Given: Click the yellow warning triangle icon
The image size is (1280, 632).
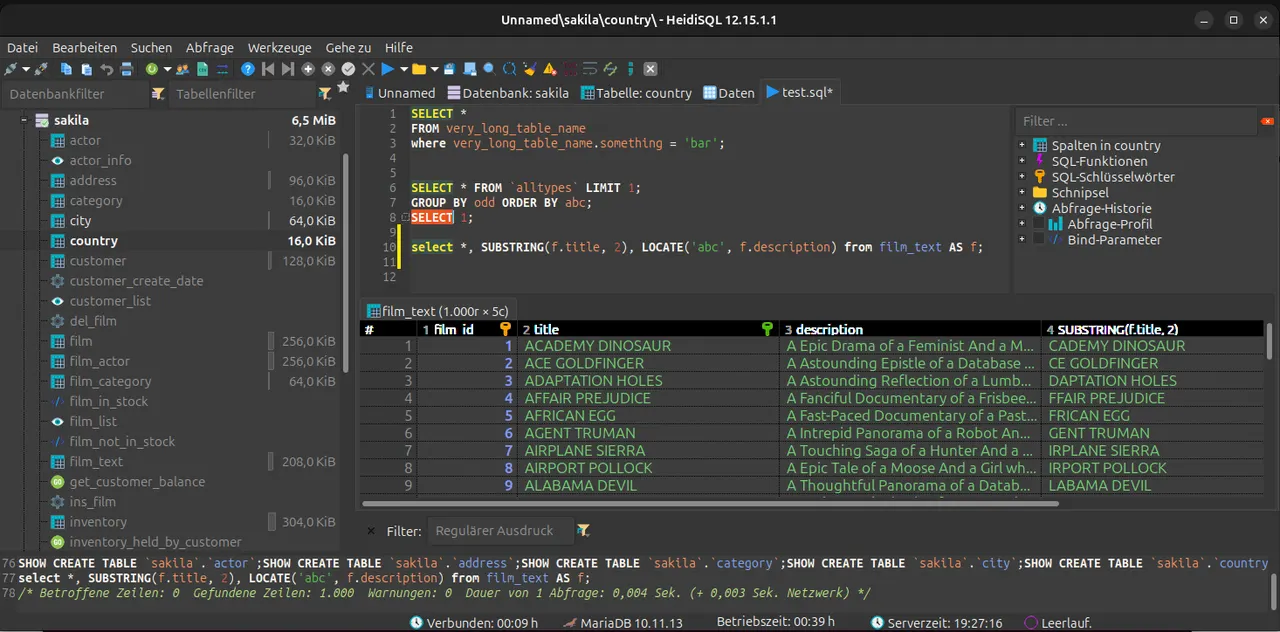Looking at the screenshot, I should click(x=550, y=69).
